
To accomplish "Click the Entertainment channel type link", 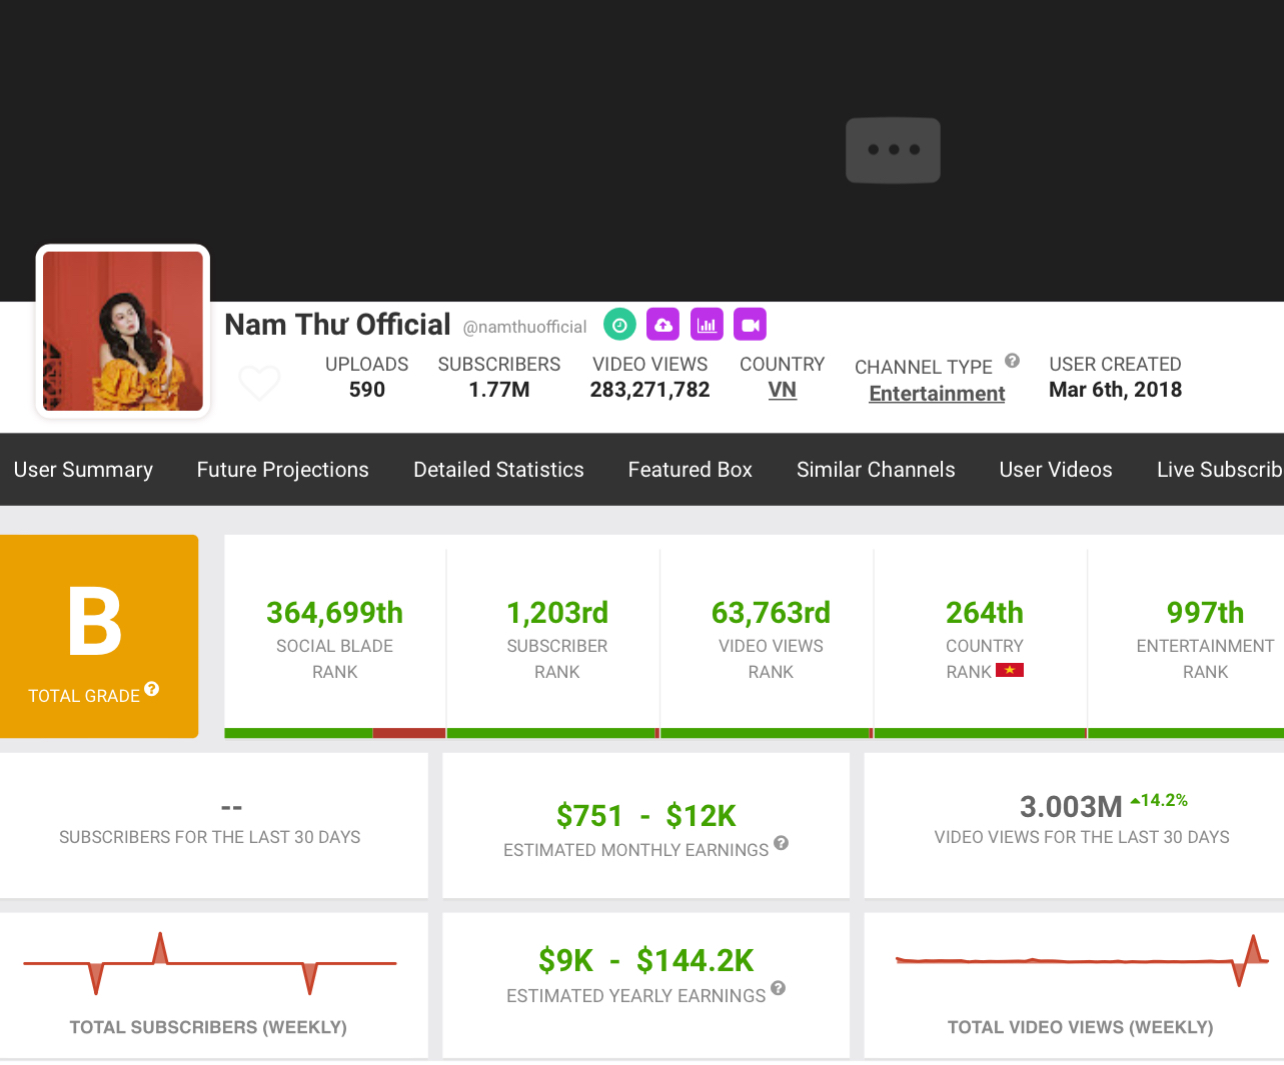I will coord(937,394).
